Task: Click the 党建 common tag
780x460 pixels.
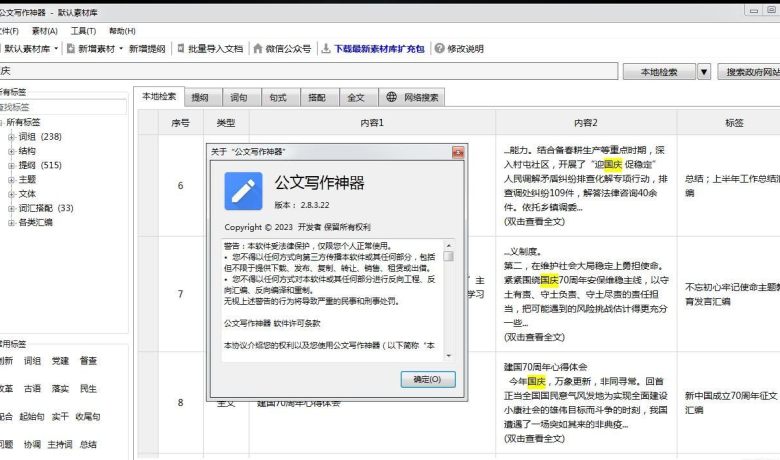Action: (60, 361)
